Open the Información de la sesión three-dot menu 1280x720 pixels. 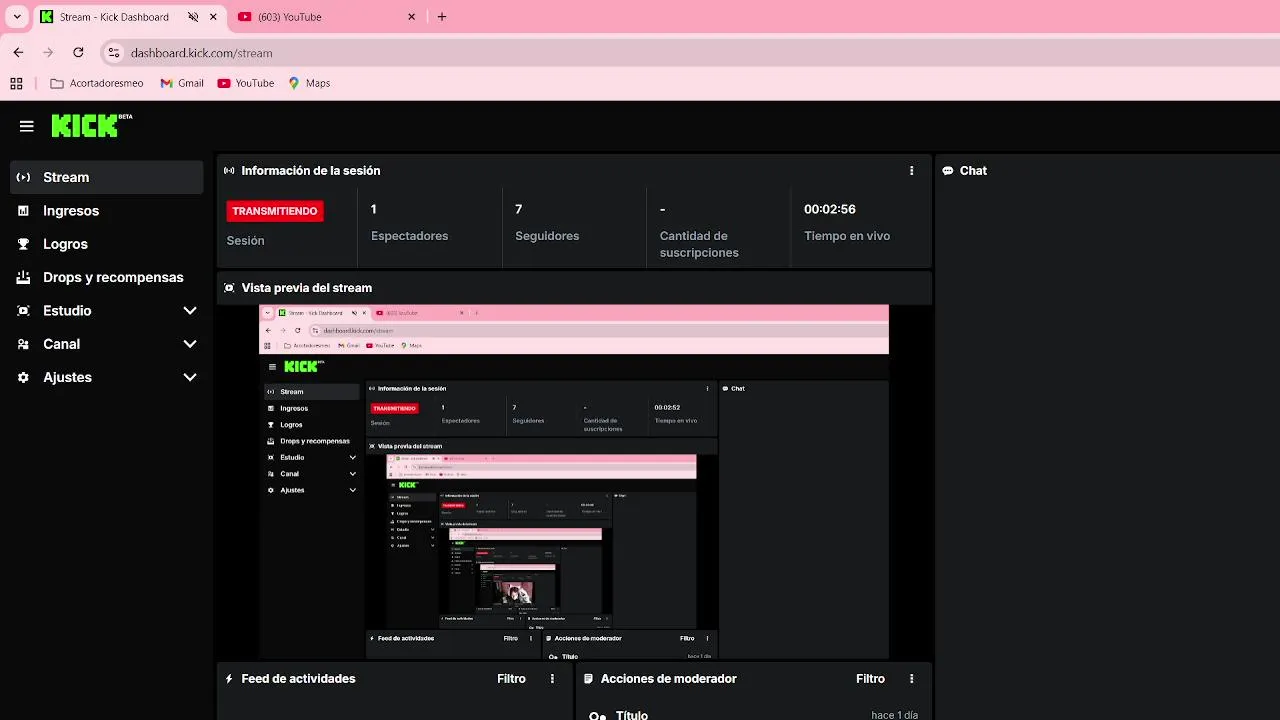coord(911,171)
